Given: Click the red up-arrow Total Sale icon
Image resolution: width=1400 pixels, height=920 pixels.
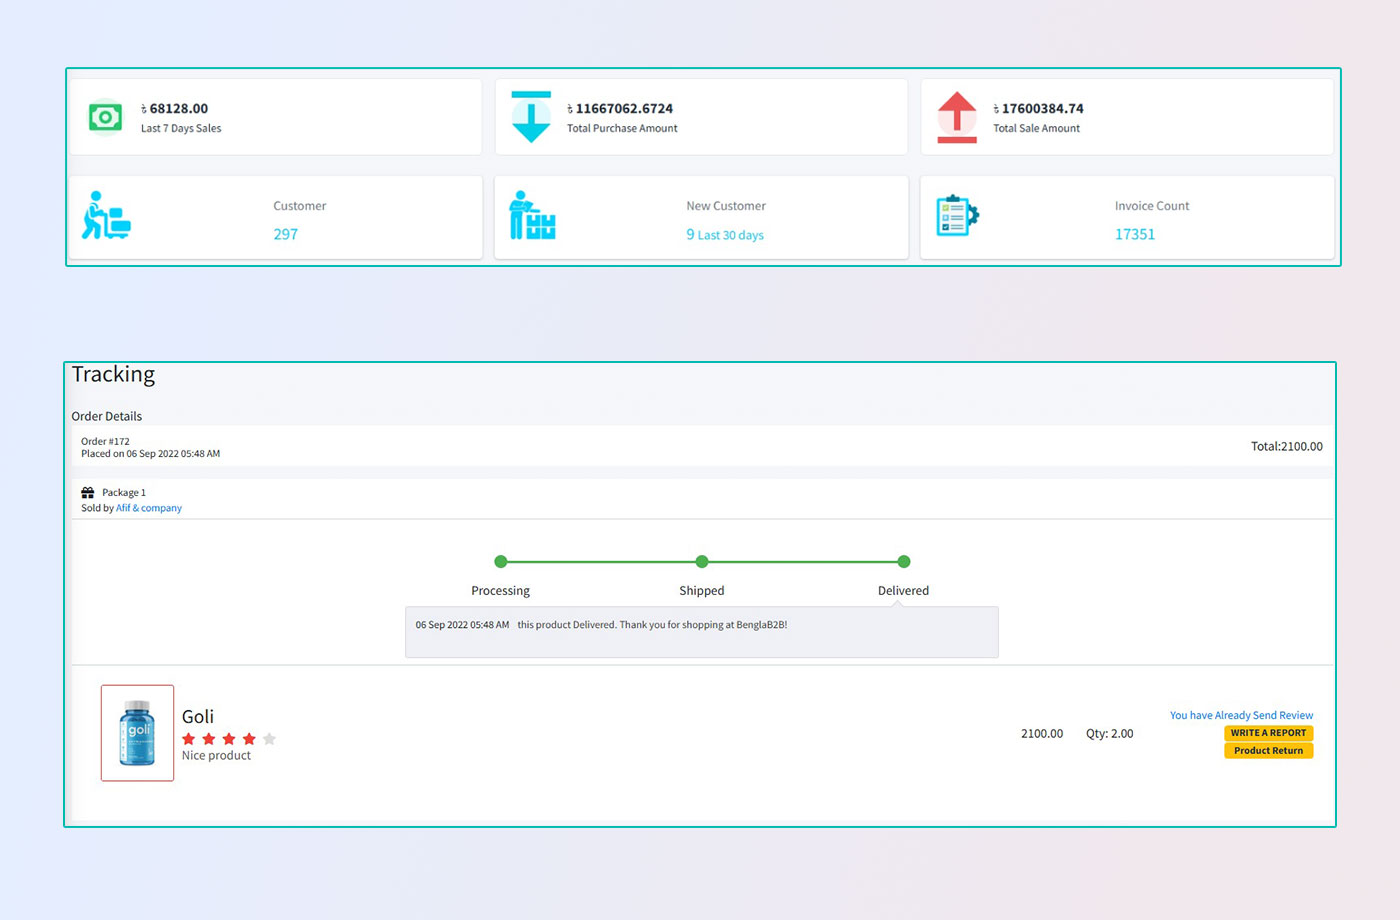Looking at the screenshot, I should pos(957,117).
